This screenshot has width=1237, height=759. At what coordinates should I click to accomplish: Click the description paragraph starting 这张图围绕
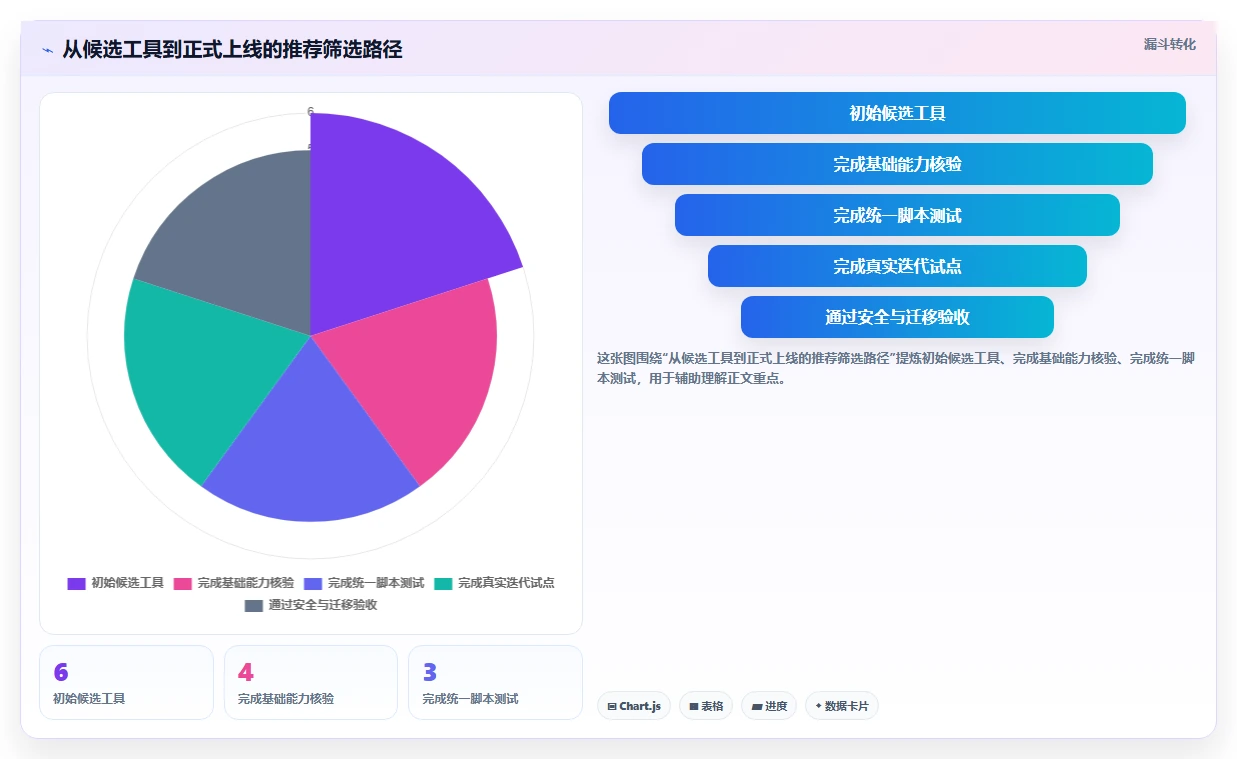[x=896, y=368]
